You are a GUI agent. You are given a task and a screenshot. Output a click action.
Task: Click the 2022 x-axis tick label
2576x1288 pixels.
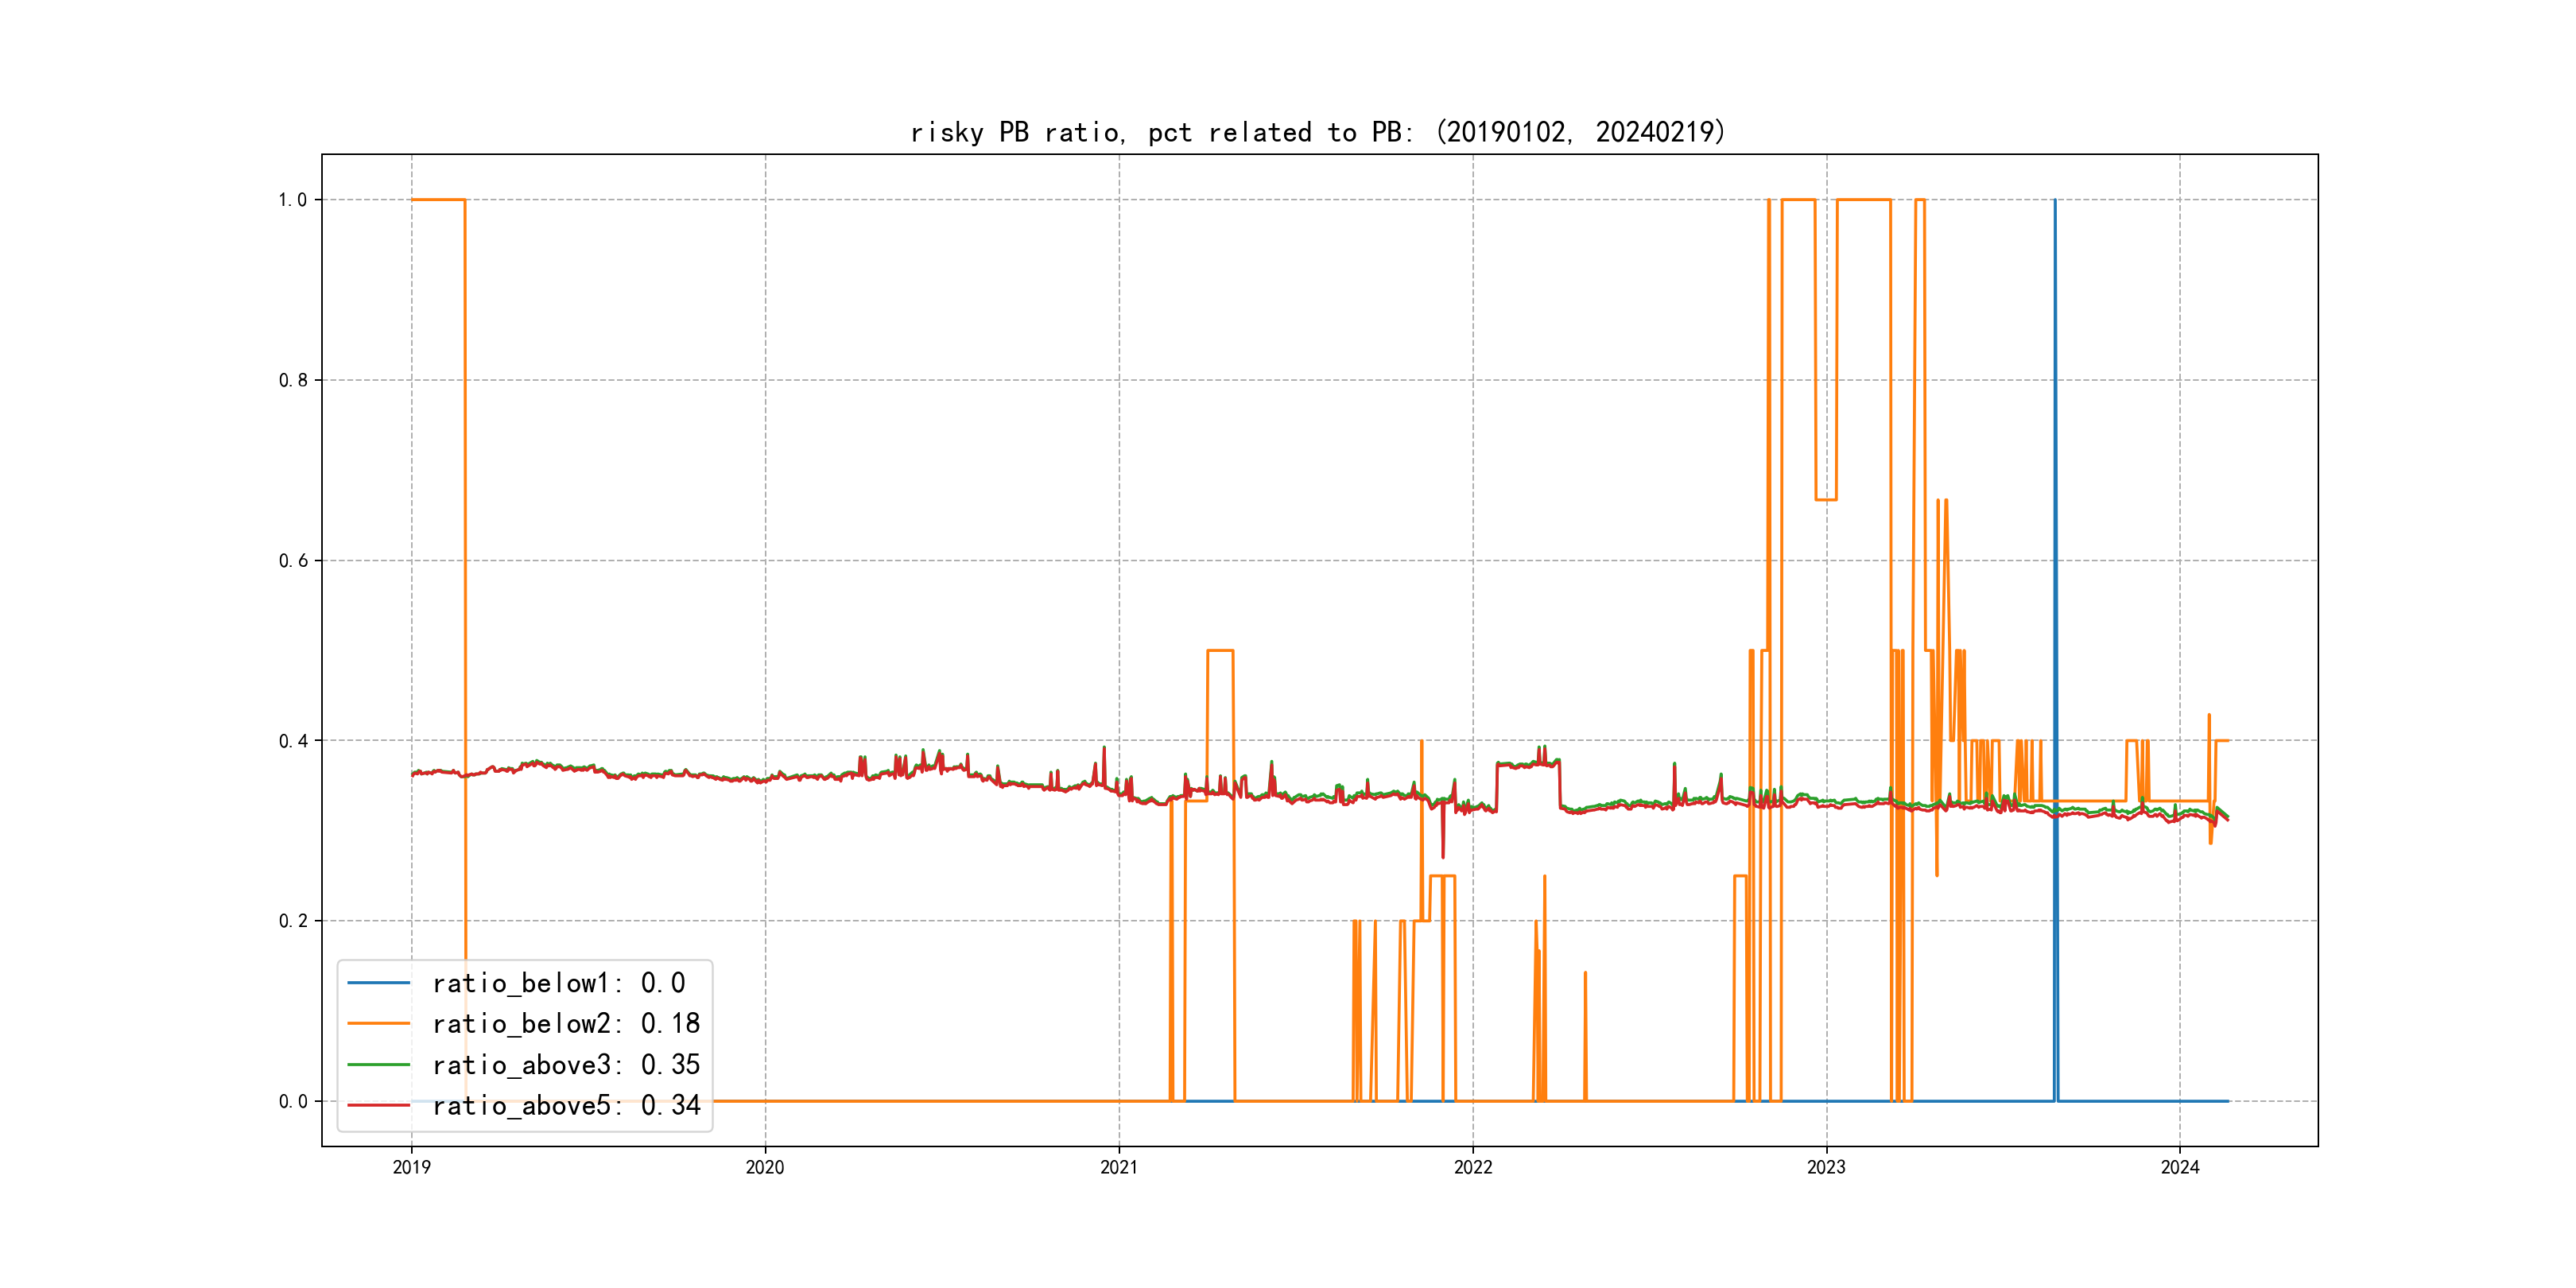[1473, 1167]
